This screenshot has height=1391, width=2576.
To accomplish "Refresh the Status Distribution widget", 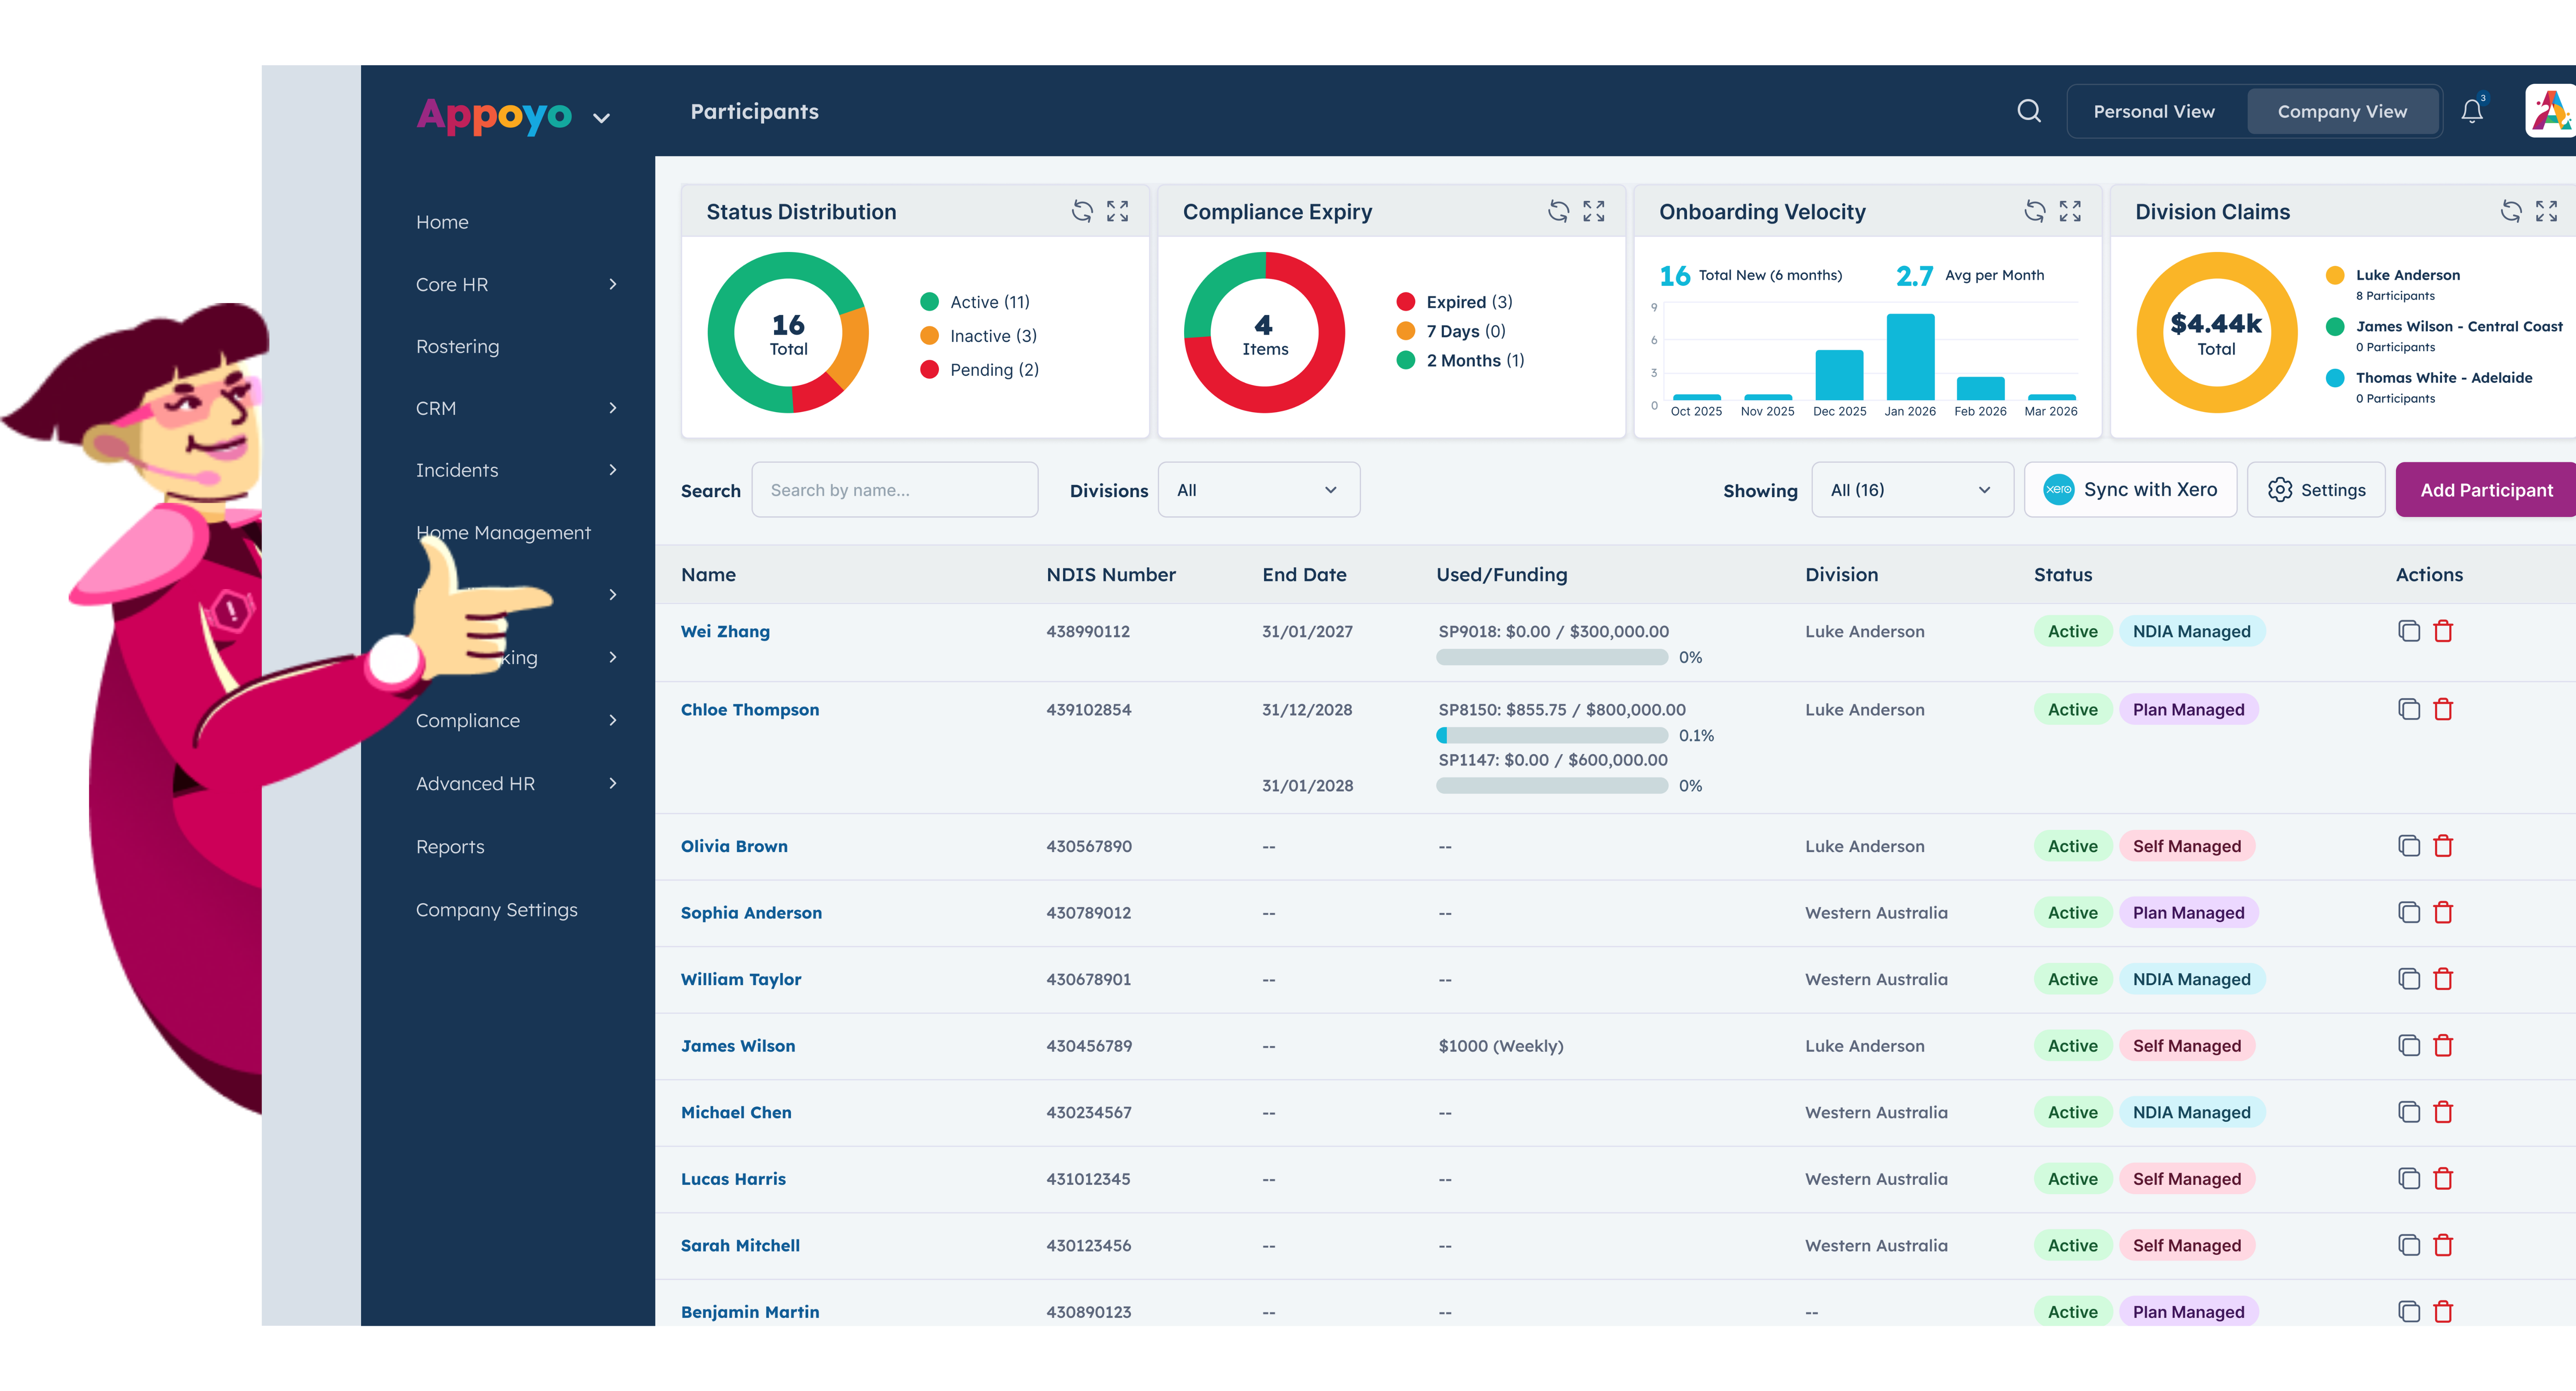I will point(1082,211).
